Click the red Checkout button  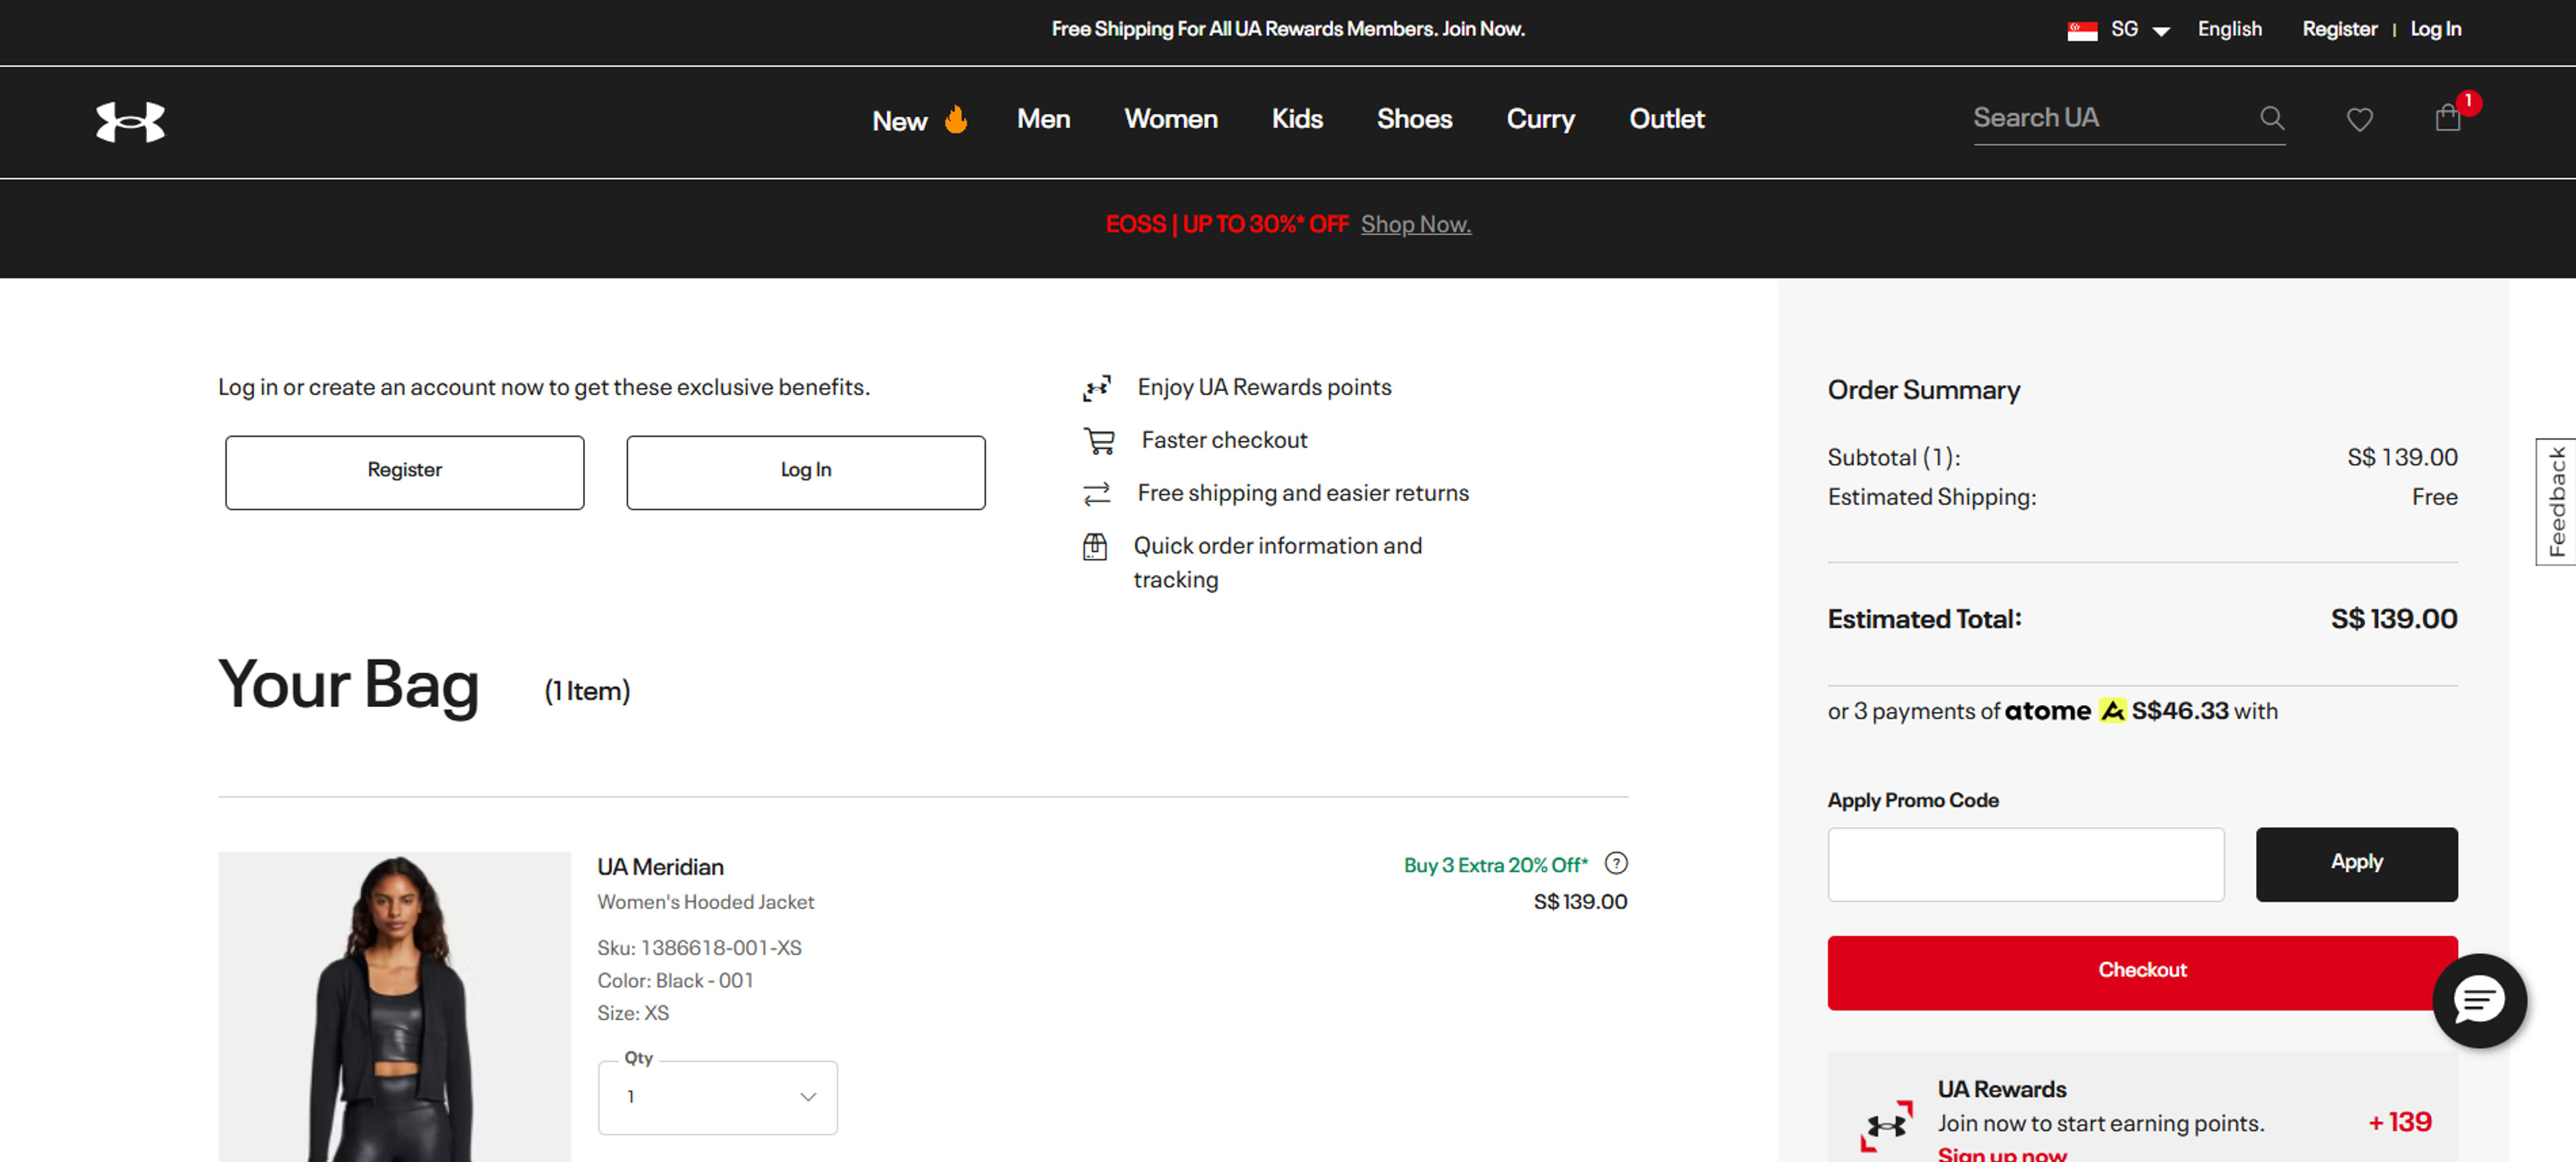pos(2142,973)
